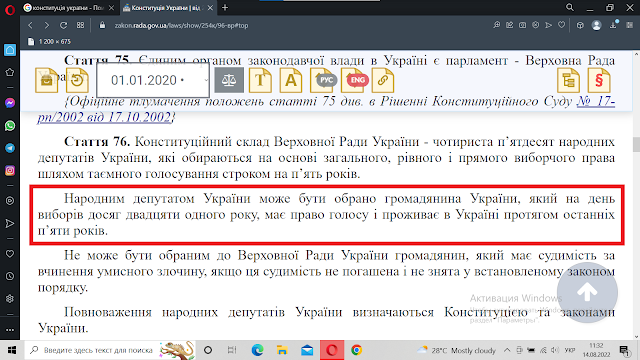The width and height of the screenshot is (640, 360).
Task: Open File Explorer from the taskbar
Action: pos(282,350)
